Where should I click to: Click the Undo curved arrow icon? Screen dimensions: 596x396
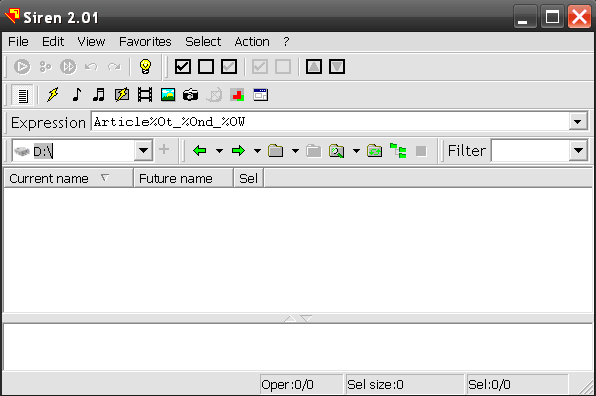click(x=91, y=67)
